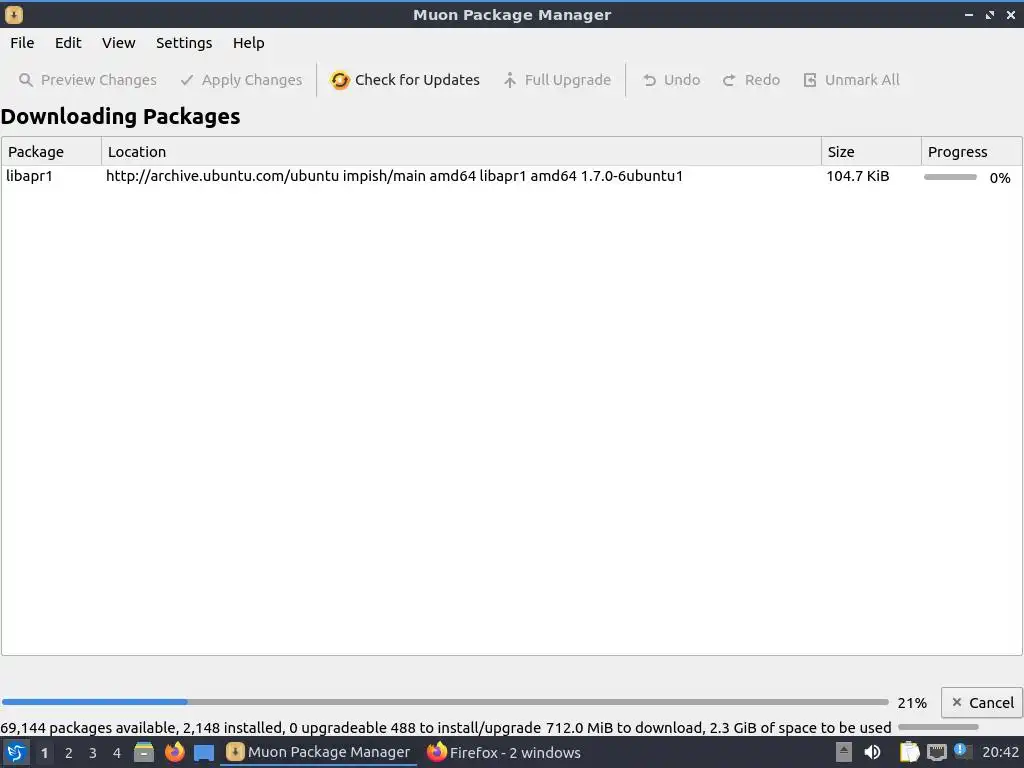This screenshot has height=768, width=1024.
Task: Click the Undo toolbar button
Action: (671, 80)
